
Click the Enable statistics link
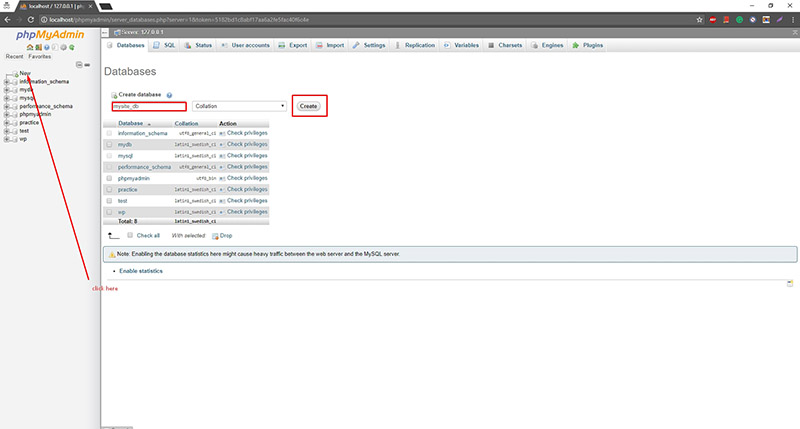[x=141, y=271]
